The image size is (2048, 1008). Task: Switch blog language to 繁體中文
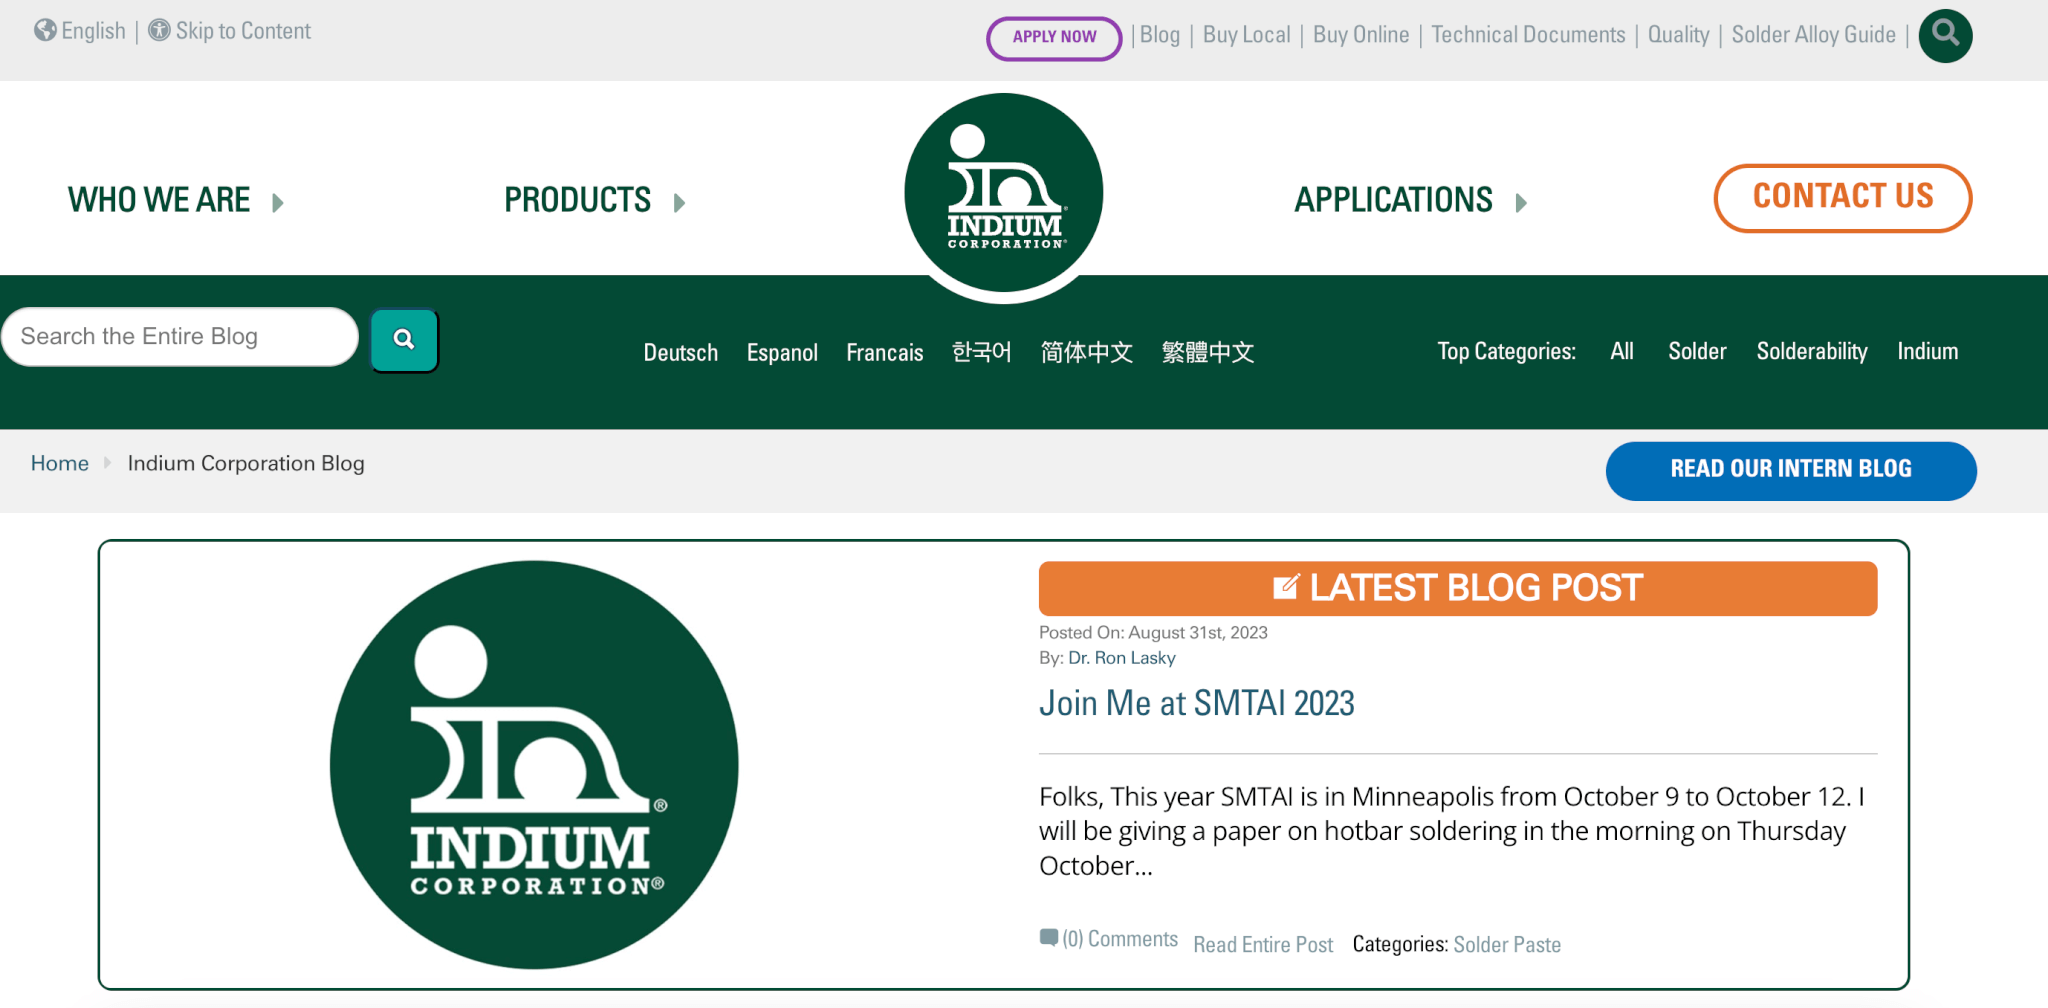(1208, 352)
